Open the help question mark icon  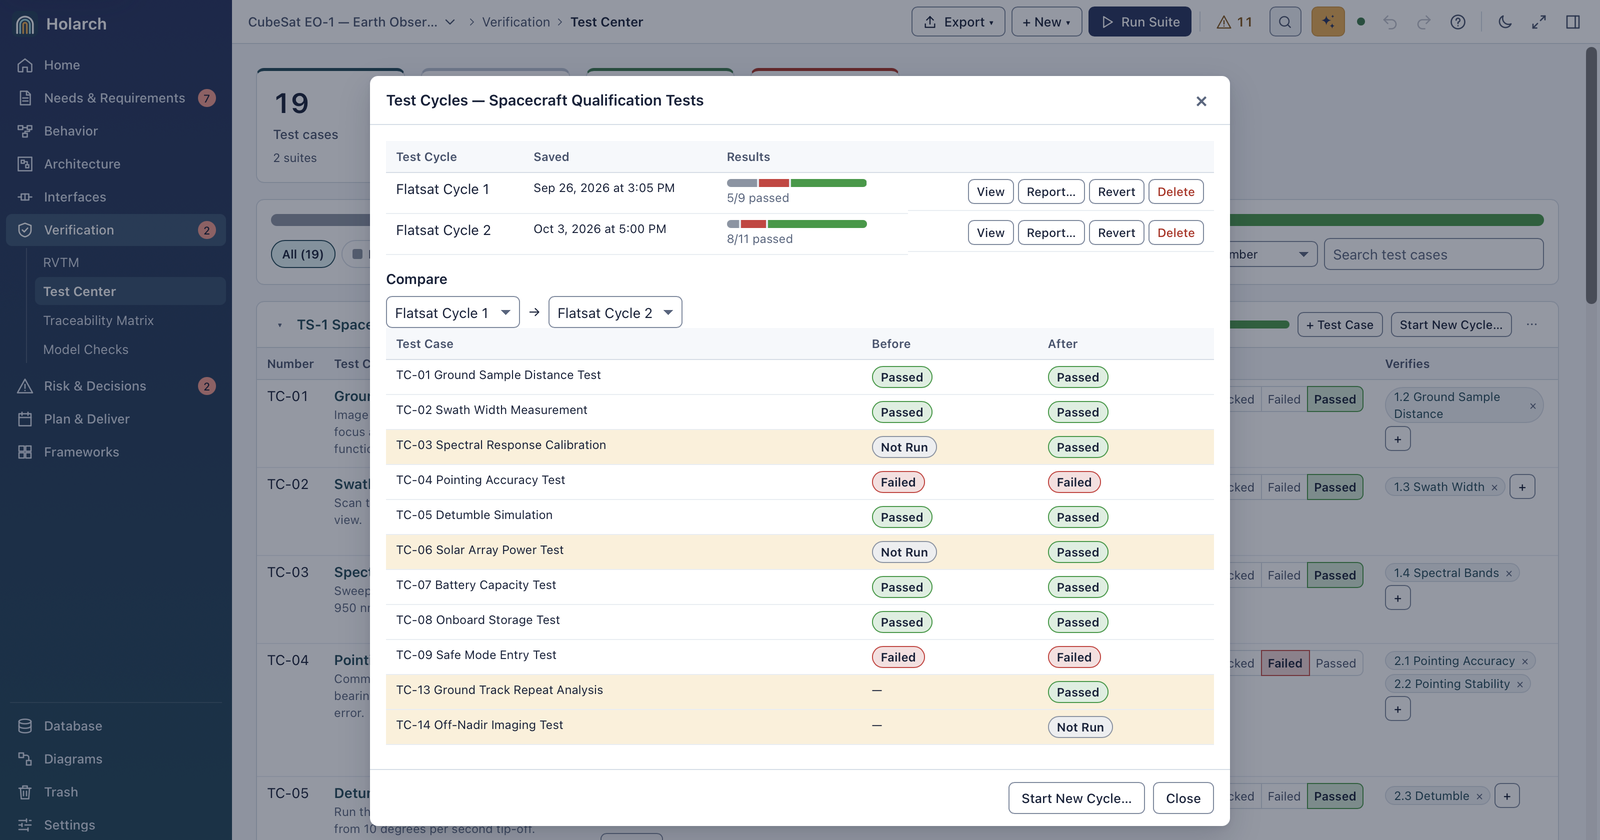click(x=1458, y=22)
